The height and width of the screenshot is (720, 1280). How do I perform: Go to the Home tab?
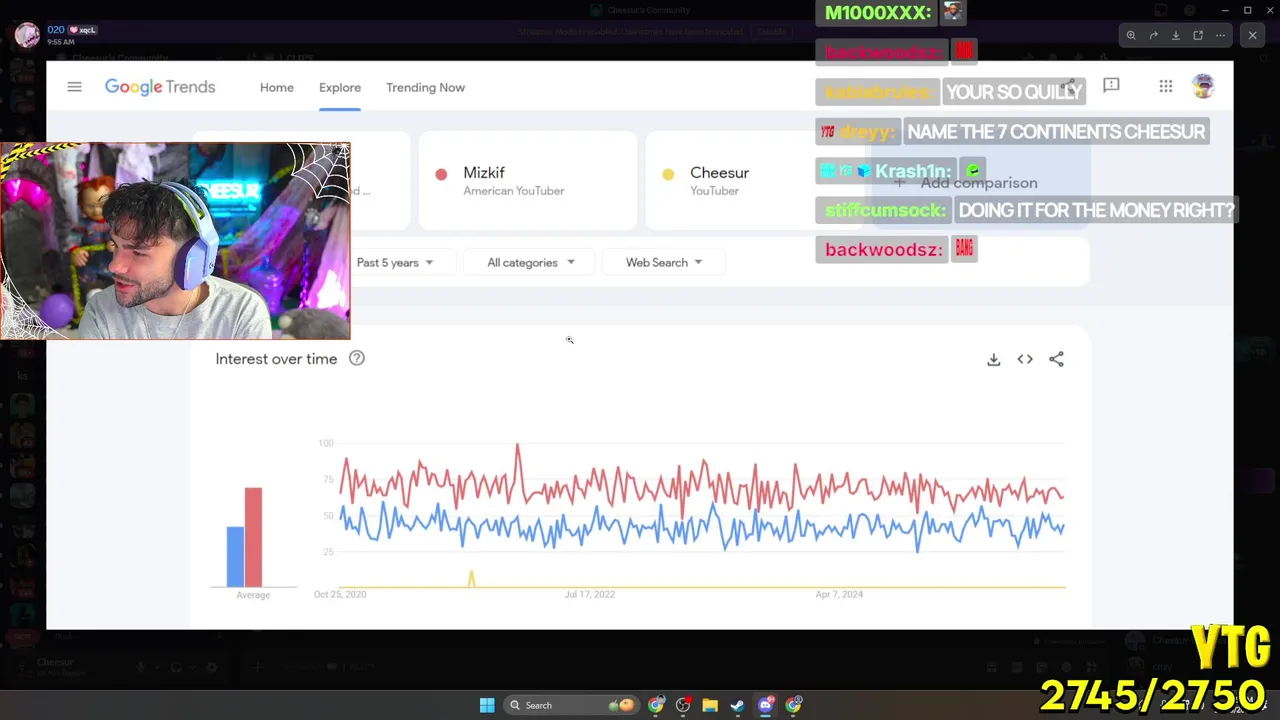(277, 87)
